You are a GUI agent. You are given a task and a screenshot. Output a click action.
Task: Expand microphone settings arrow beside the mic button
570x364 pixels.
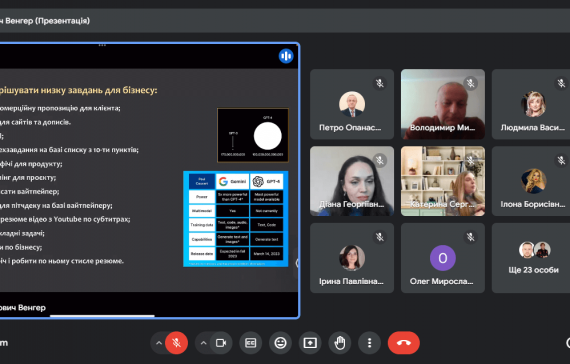159,343
